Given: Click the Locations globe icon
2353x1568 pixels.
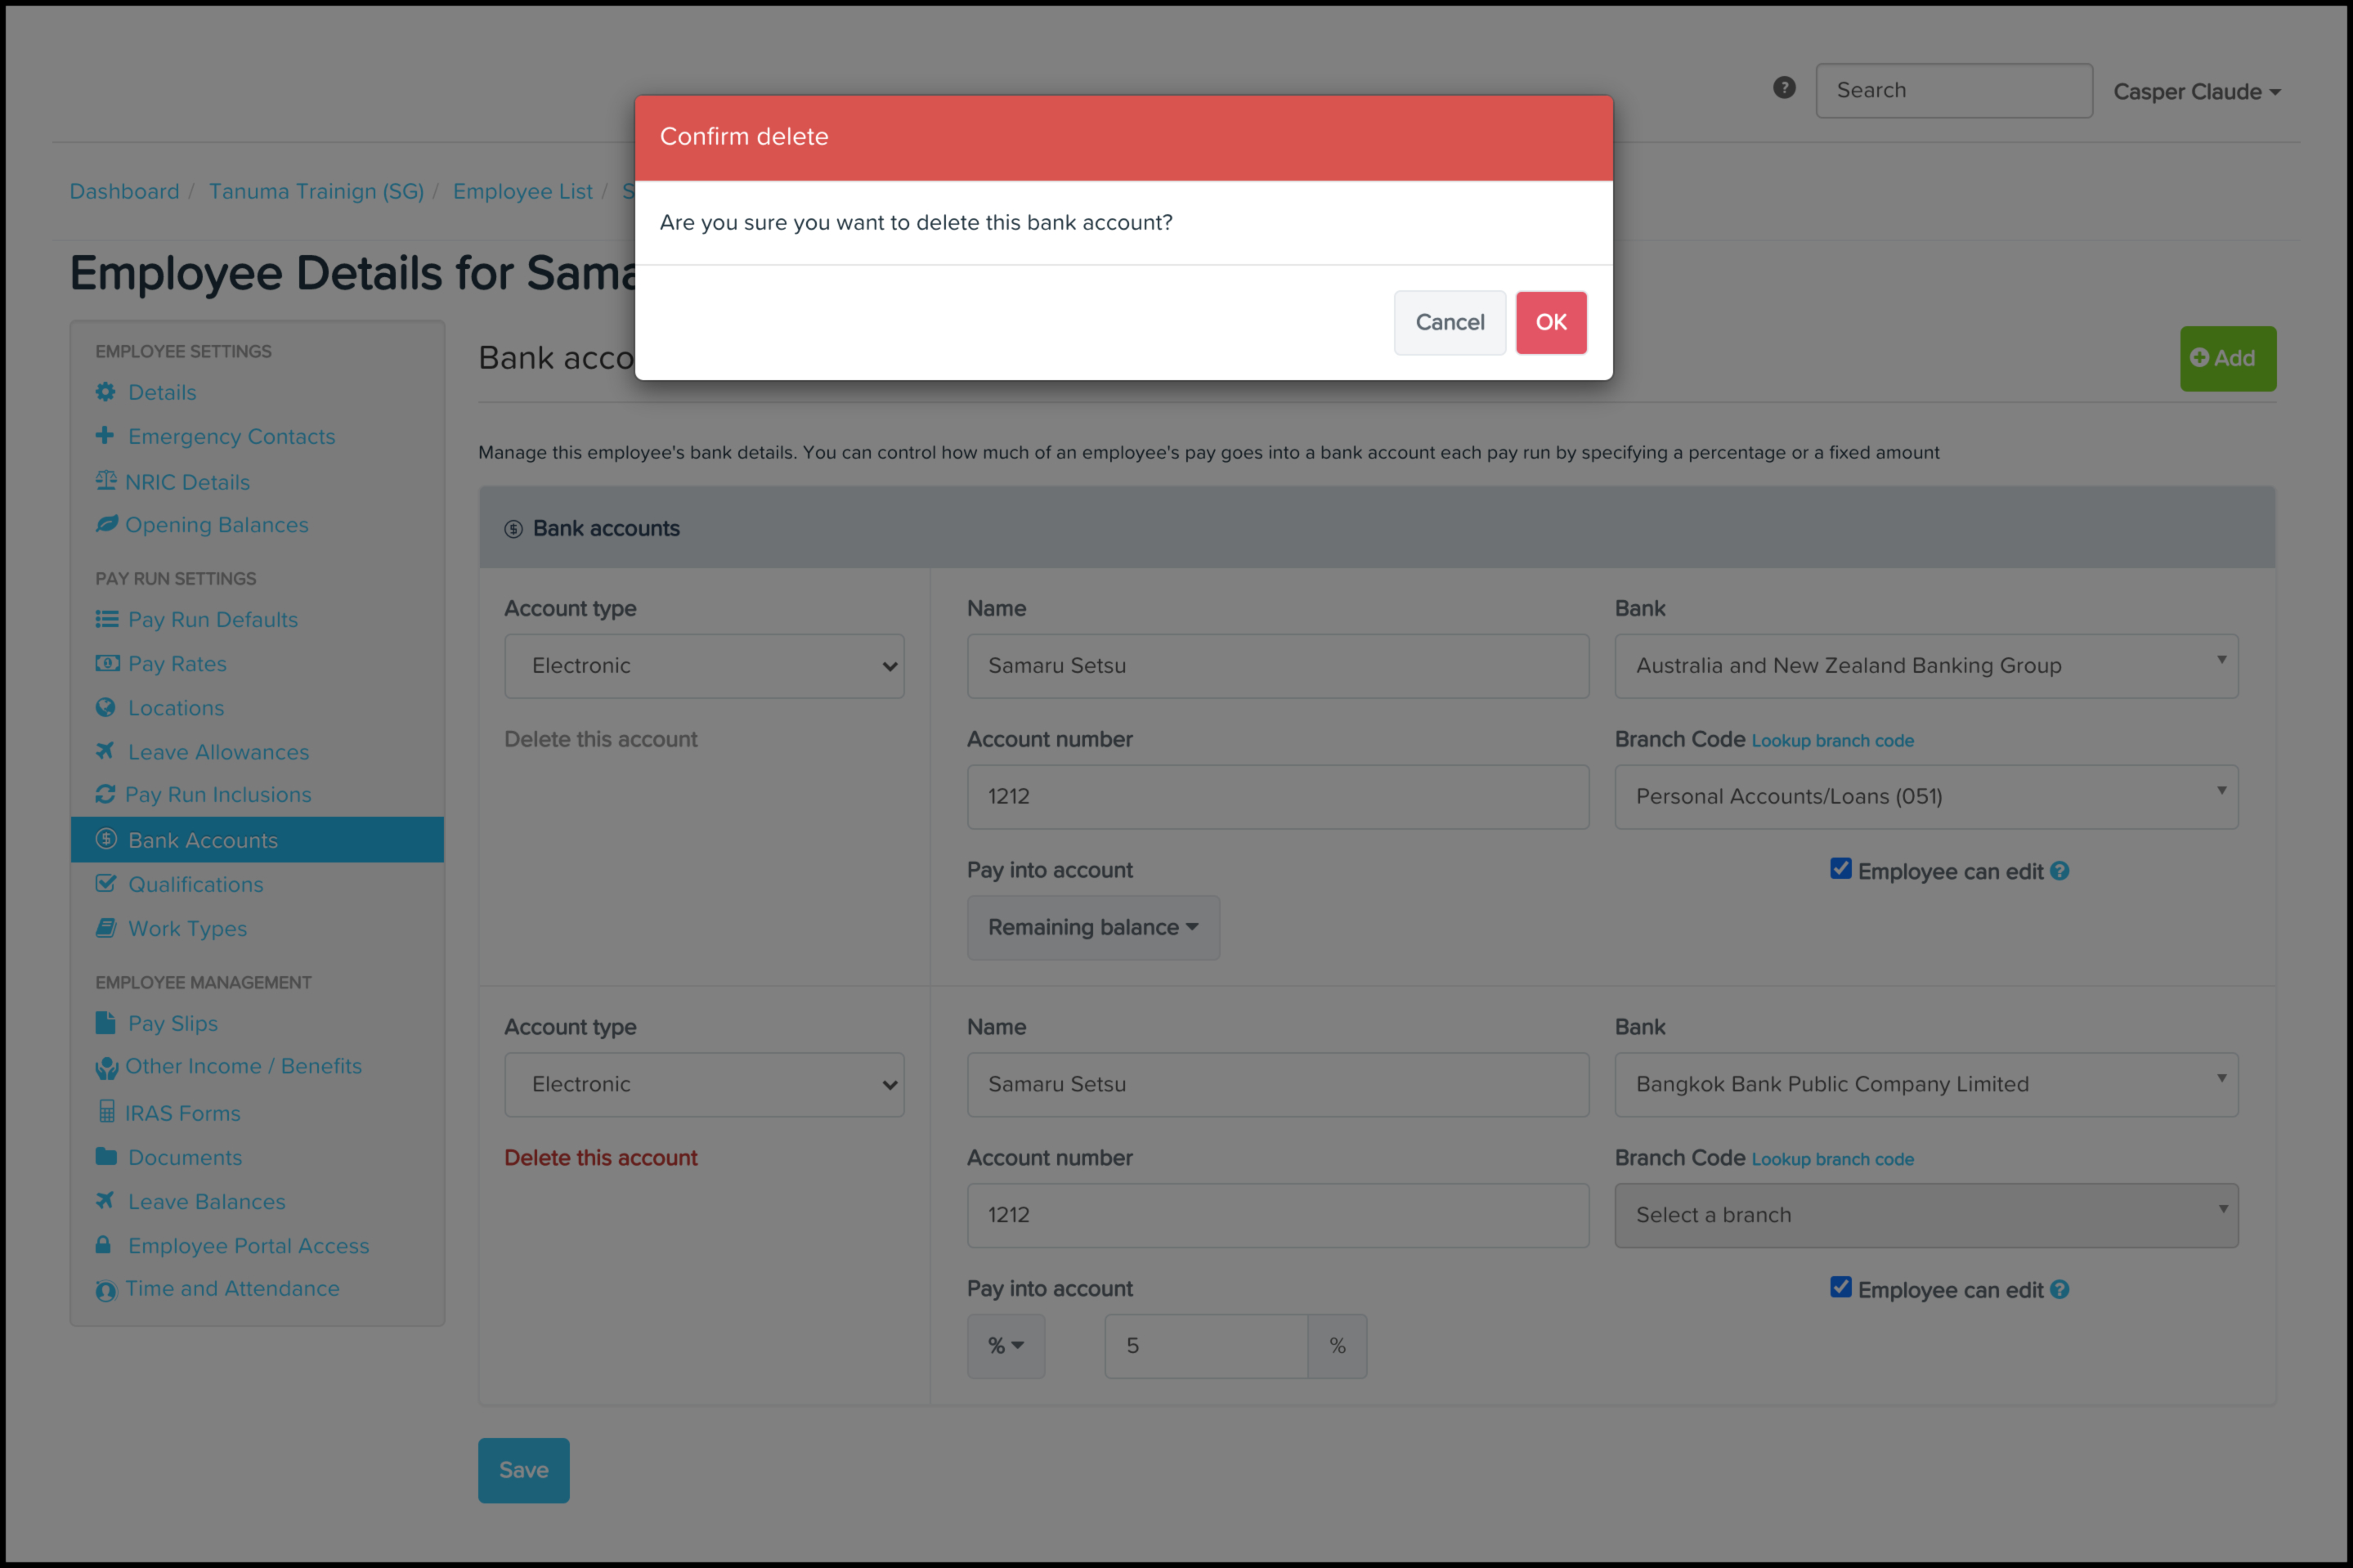Looking at the screenshot, I should tap(106, 708).
